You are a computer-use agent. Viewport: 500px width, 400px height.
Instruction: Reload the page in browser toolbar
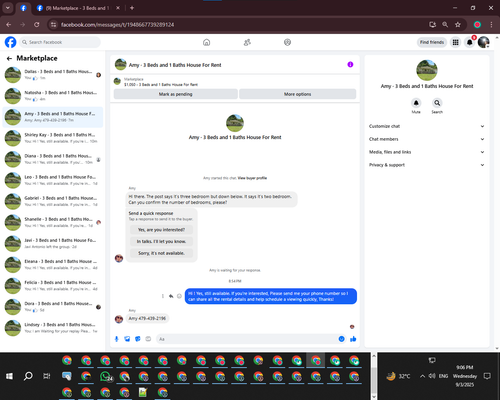[x=37, y=25]
